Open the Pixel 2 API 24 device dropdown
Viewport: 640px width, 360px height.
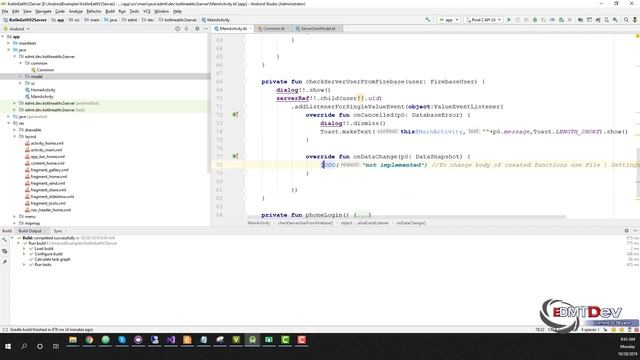pyautogui.click(x=483, y=20)
